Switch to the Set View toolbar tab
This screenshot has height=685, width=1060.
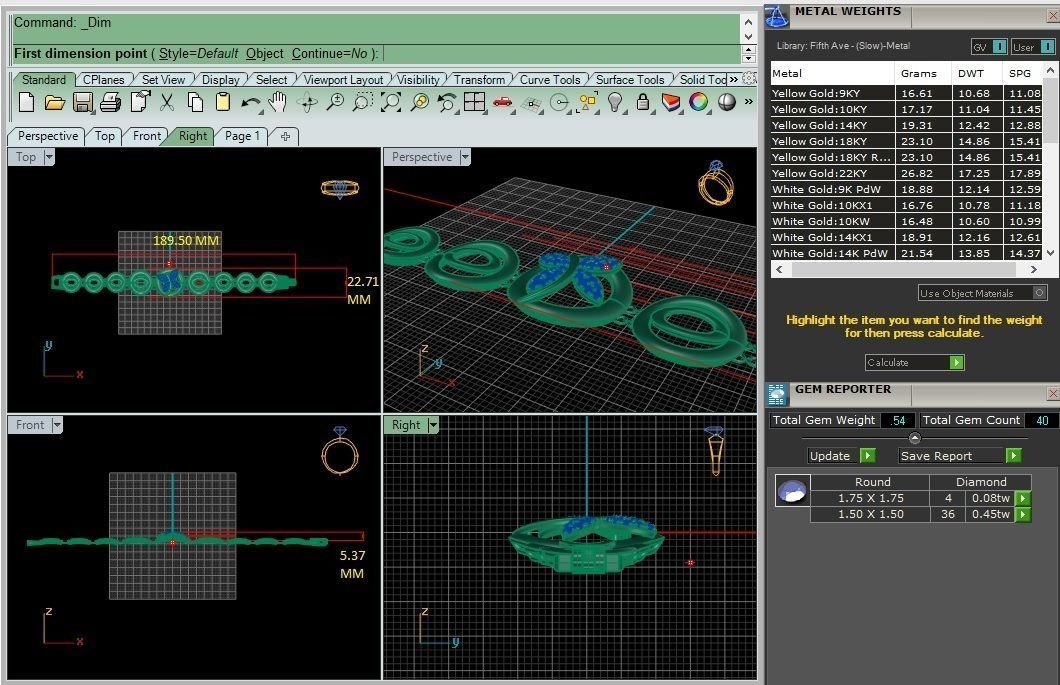pyautogui.click(x=163, y=80)
